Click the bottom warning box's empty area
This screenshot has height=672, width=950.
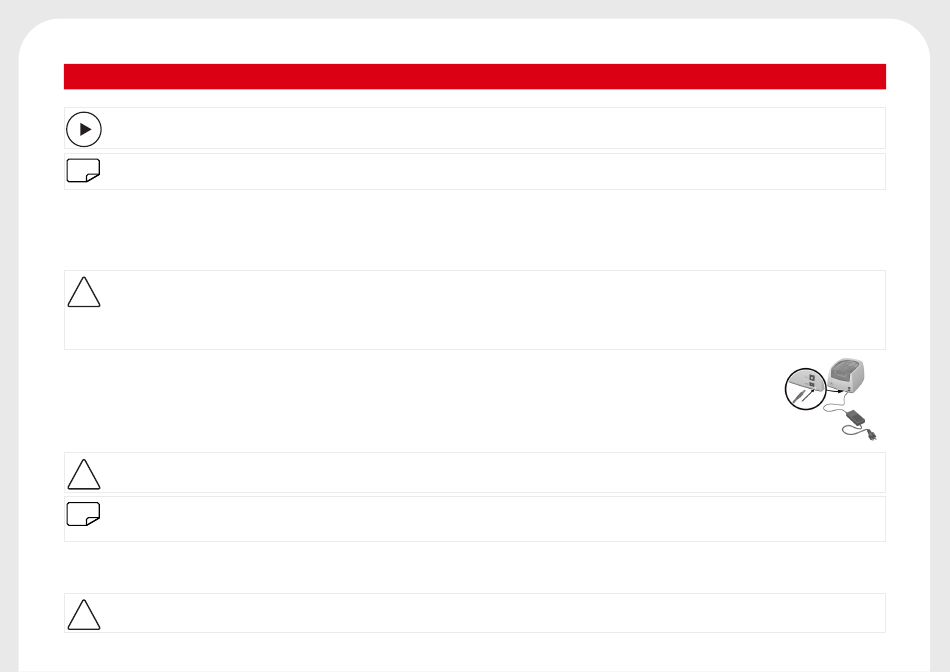[x=494, y=613]
